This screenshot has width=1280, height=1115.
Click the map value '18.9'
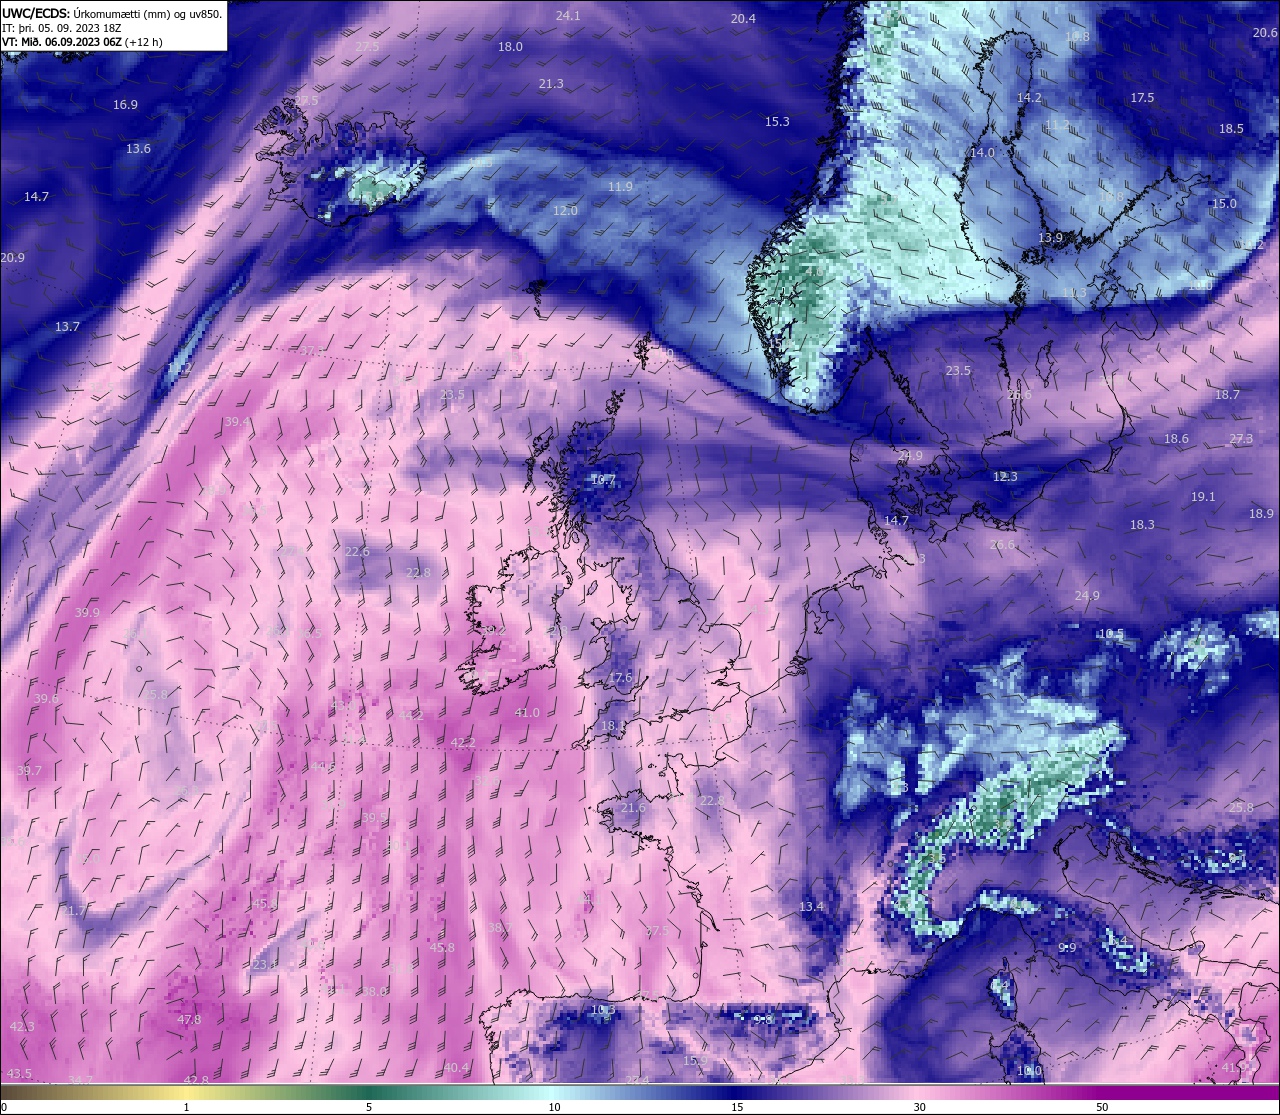click(1261, 514)
